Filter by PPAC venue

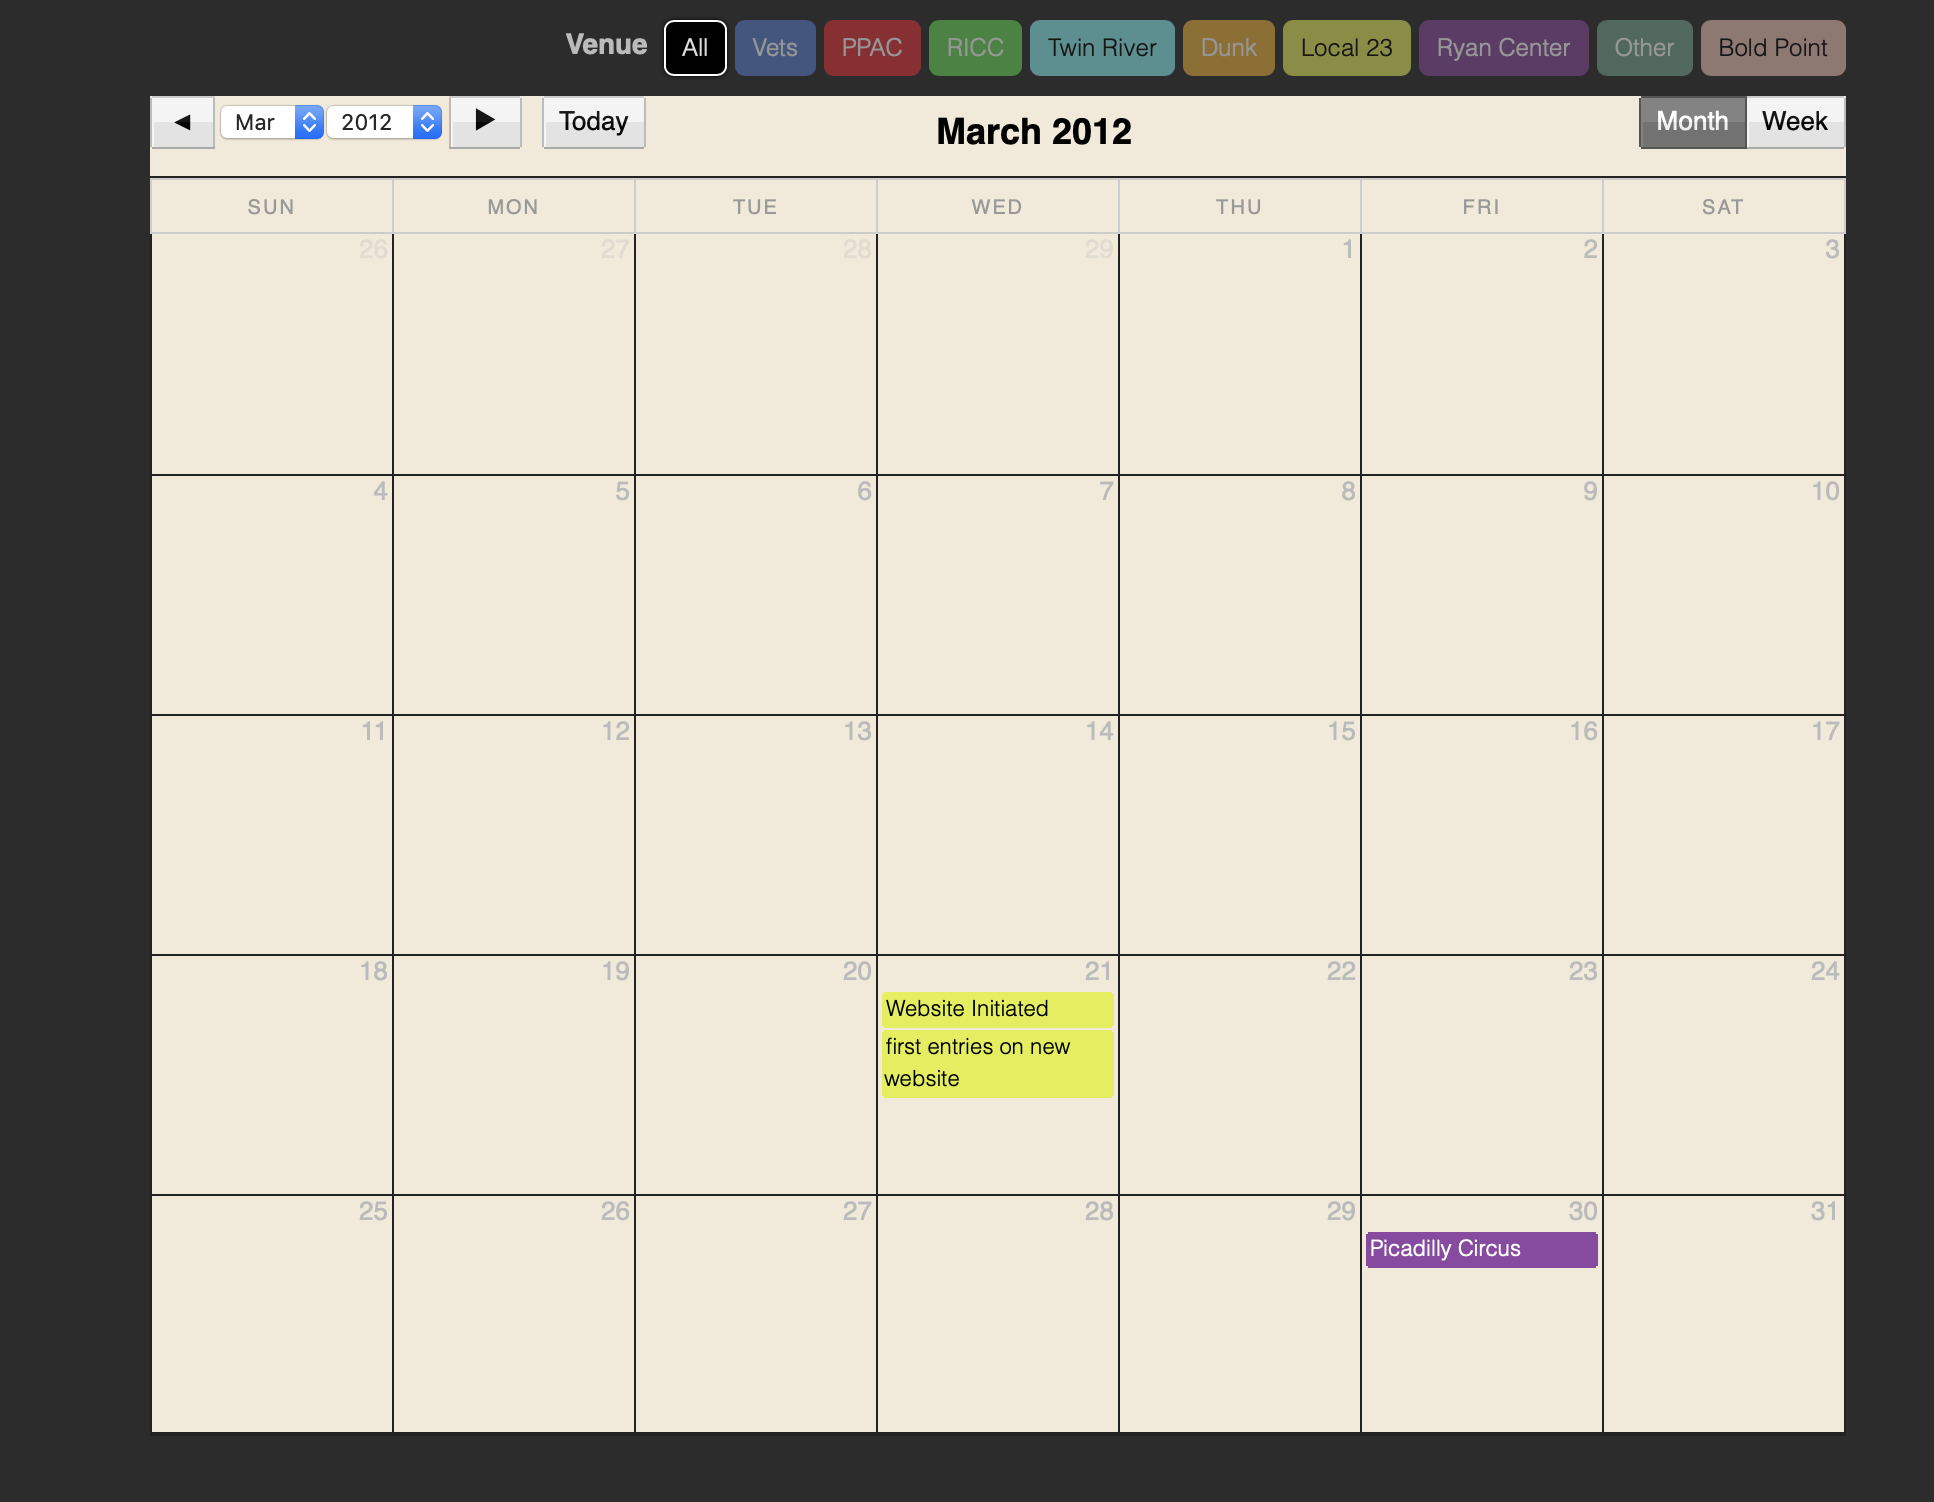[x=871, y=48]
